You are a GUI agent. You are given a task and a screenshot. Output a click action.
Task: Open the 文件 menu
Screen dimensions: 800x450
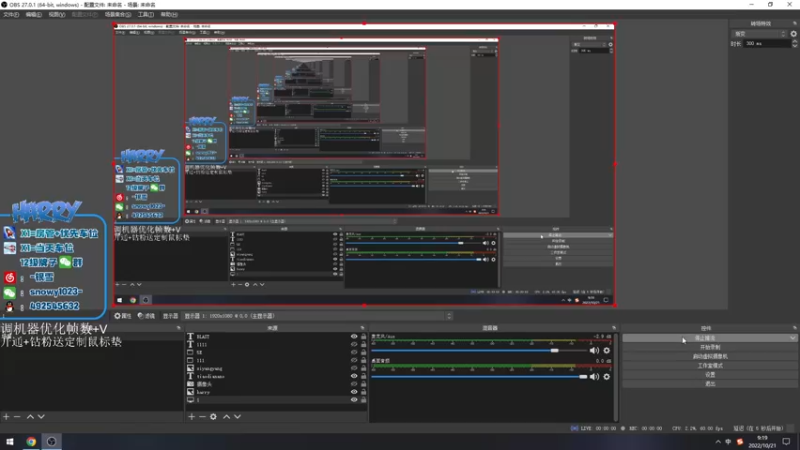point(11,14)
